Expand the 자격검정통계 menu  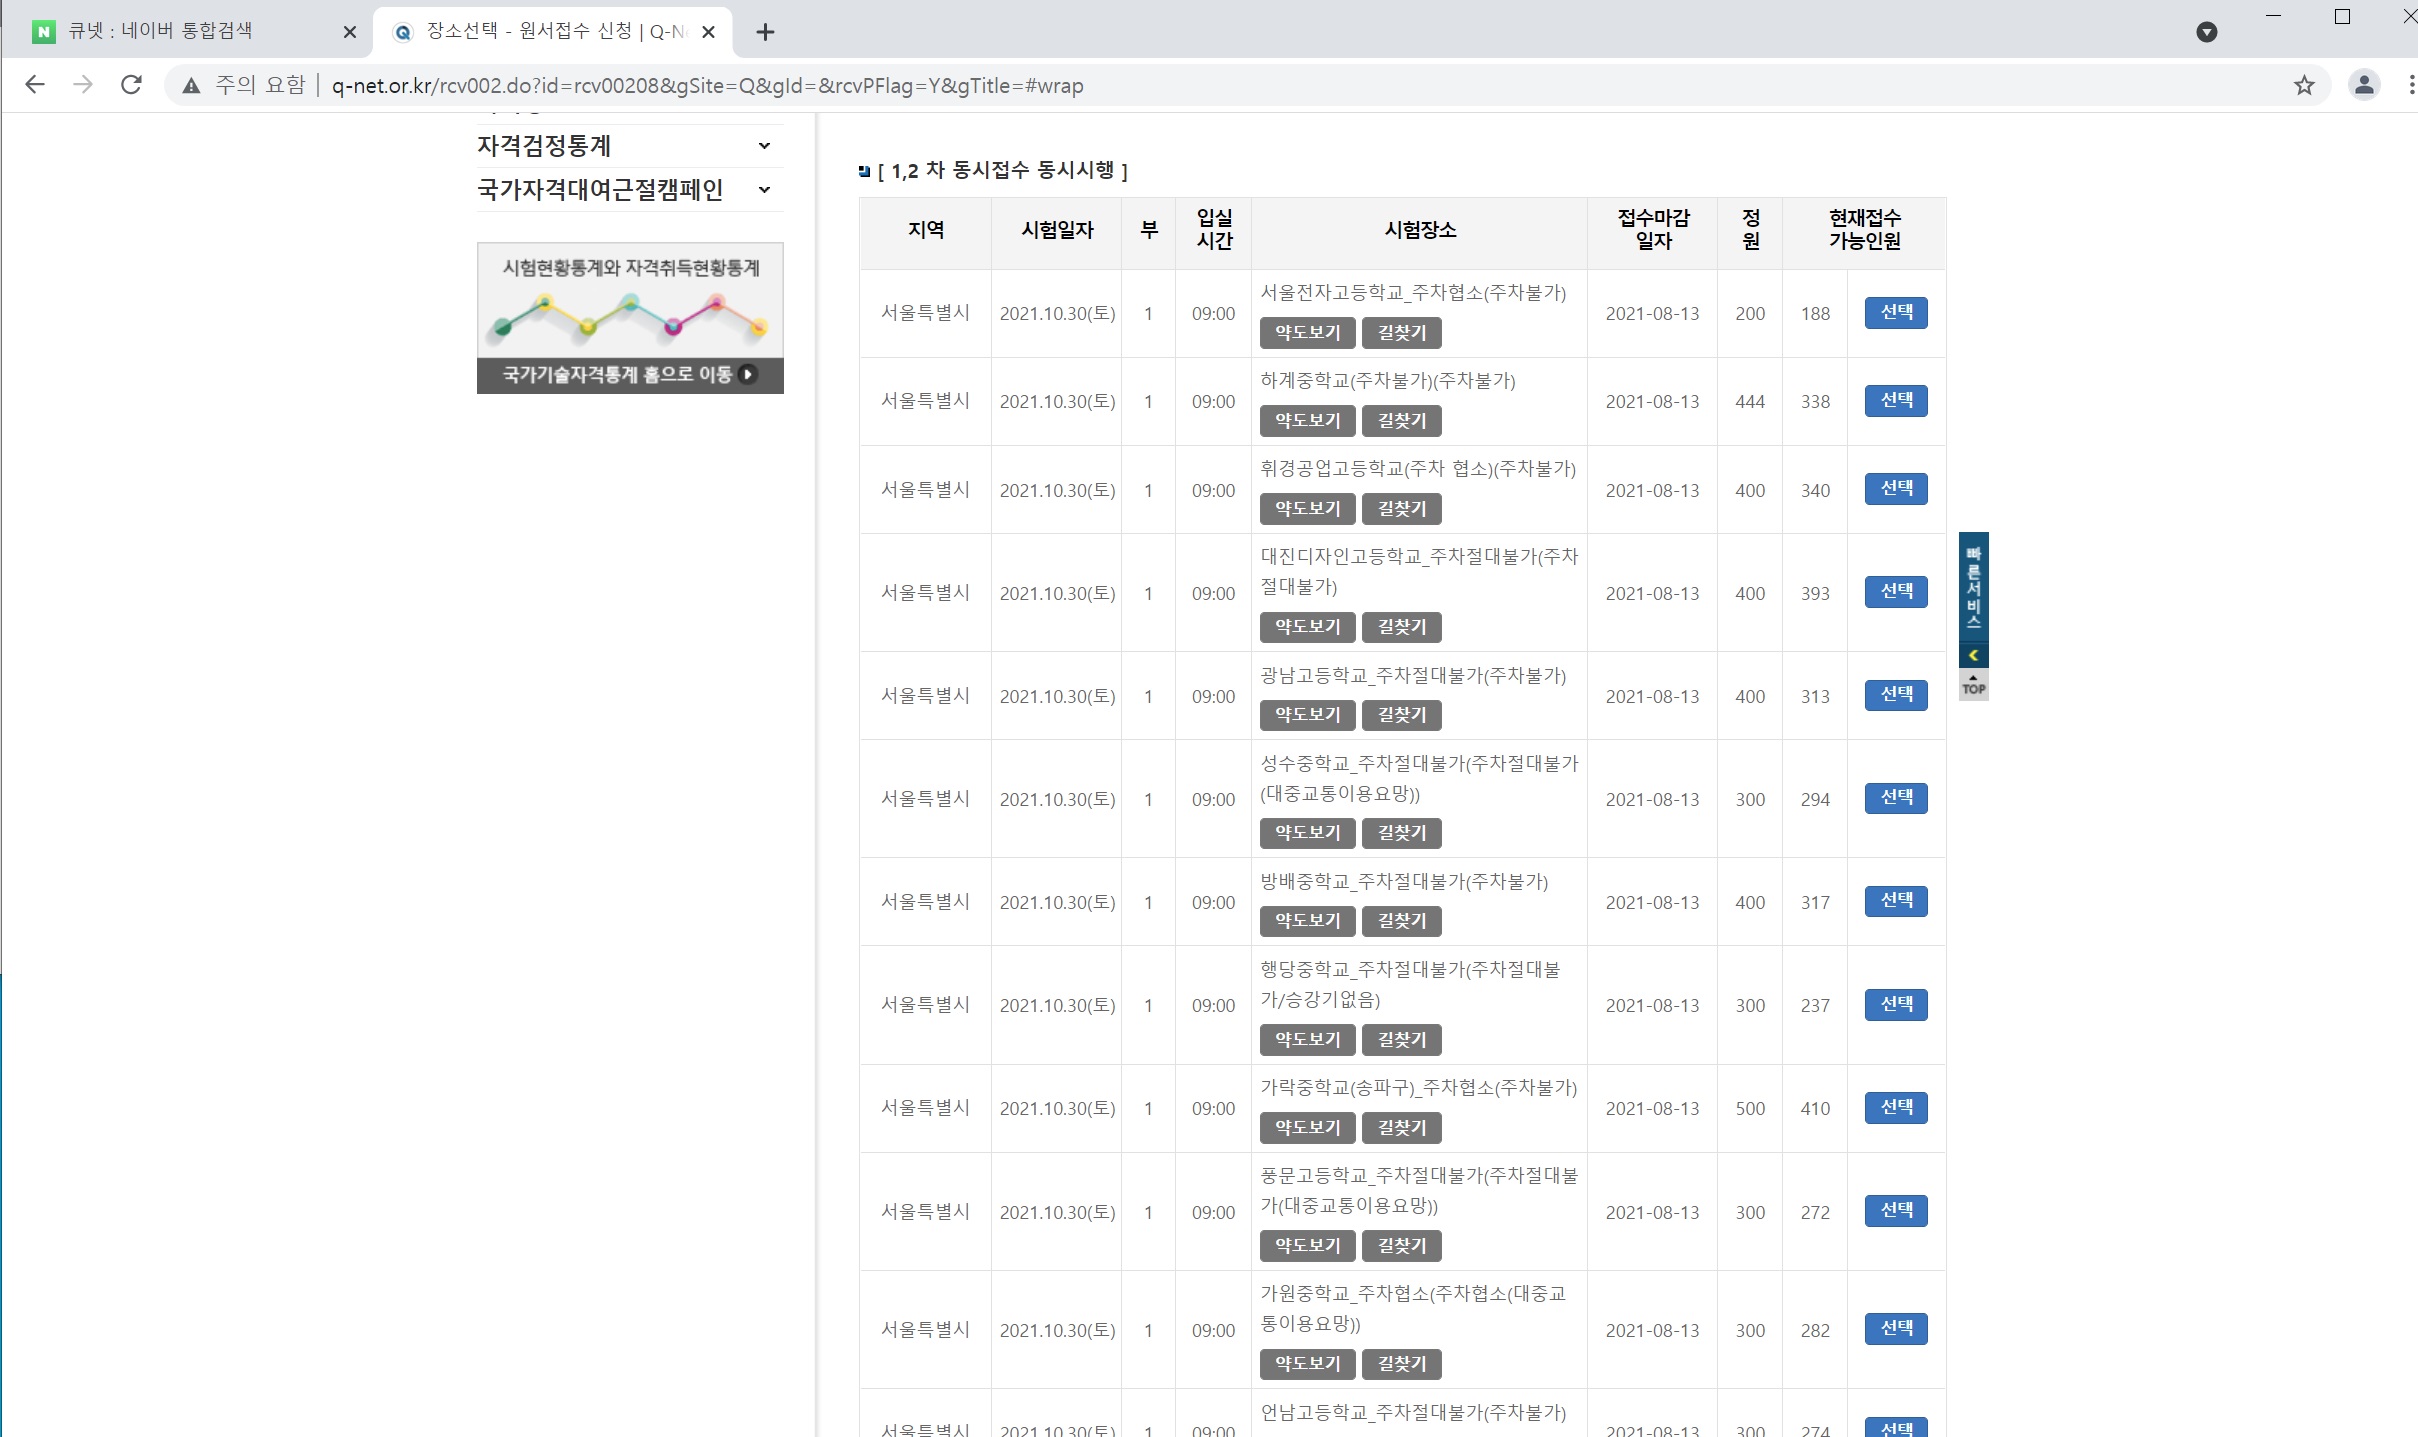764,146
